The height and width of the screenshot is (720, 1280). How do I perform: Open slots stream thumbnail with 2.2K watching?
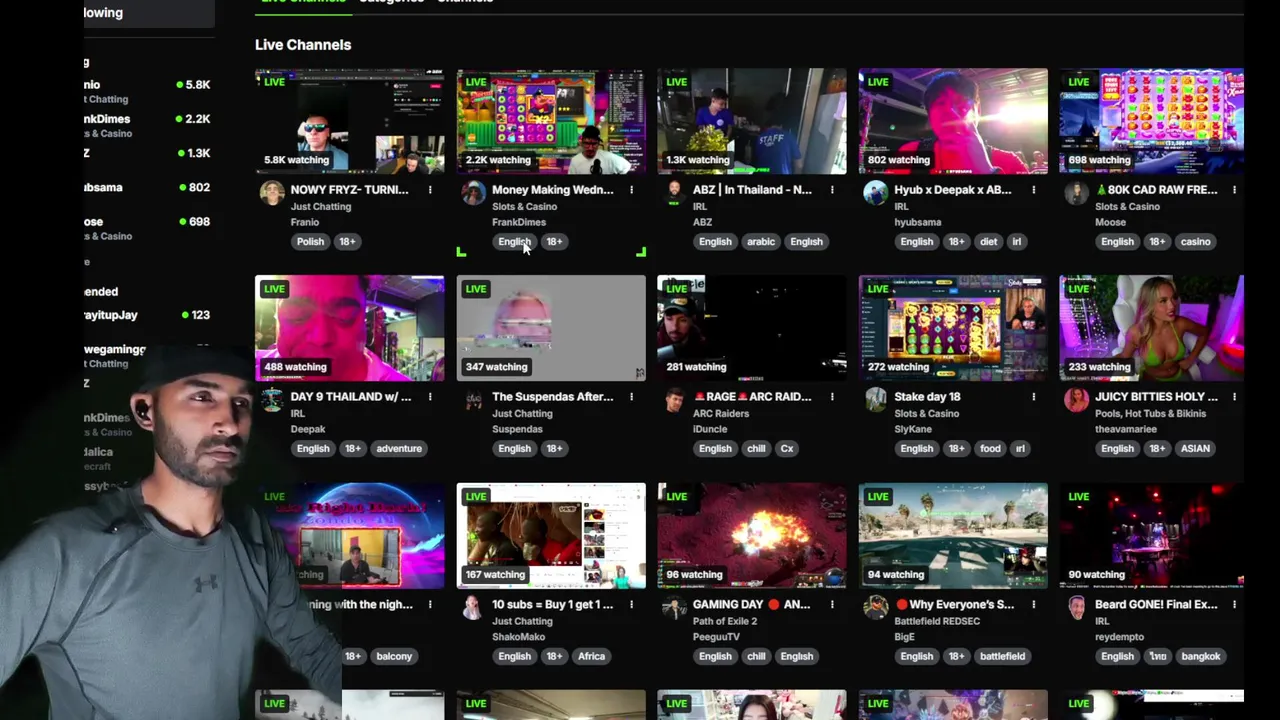[x=551, y=121]
